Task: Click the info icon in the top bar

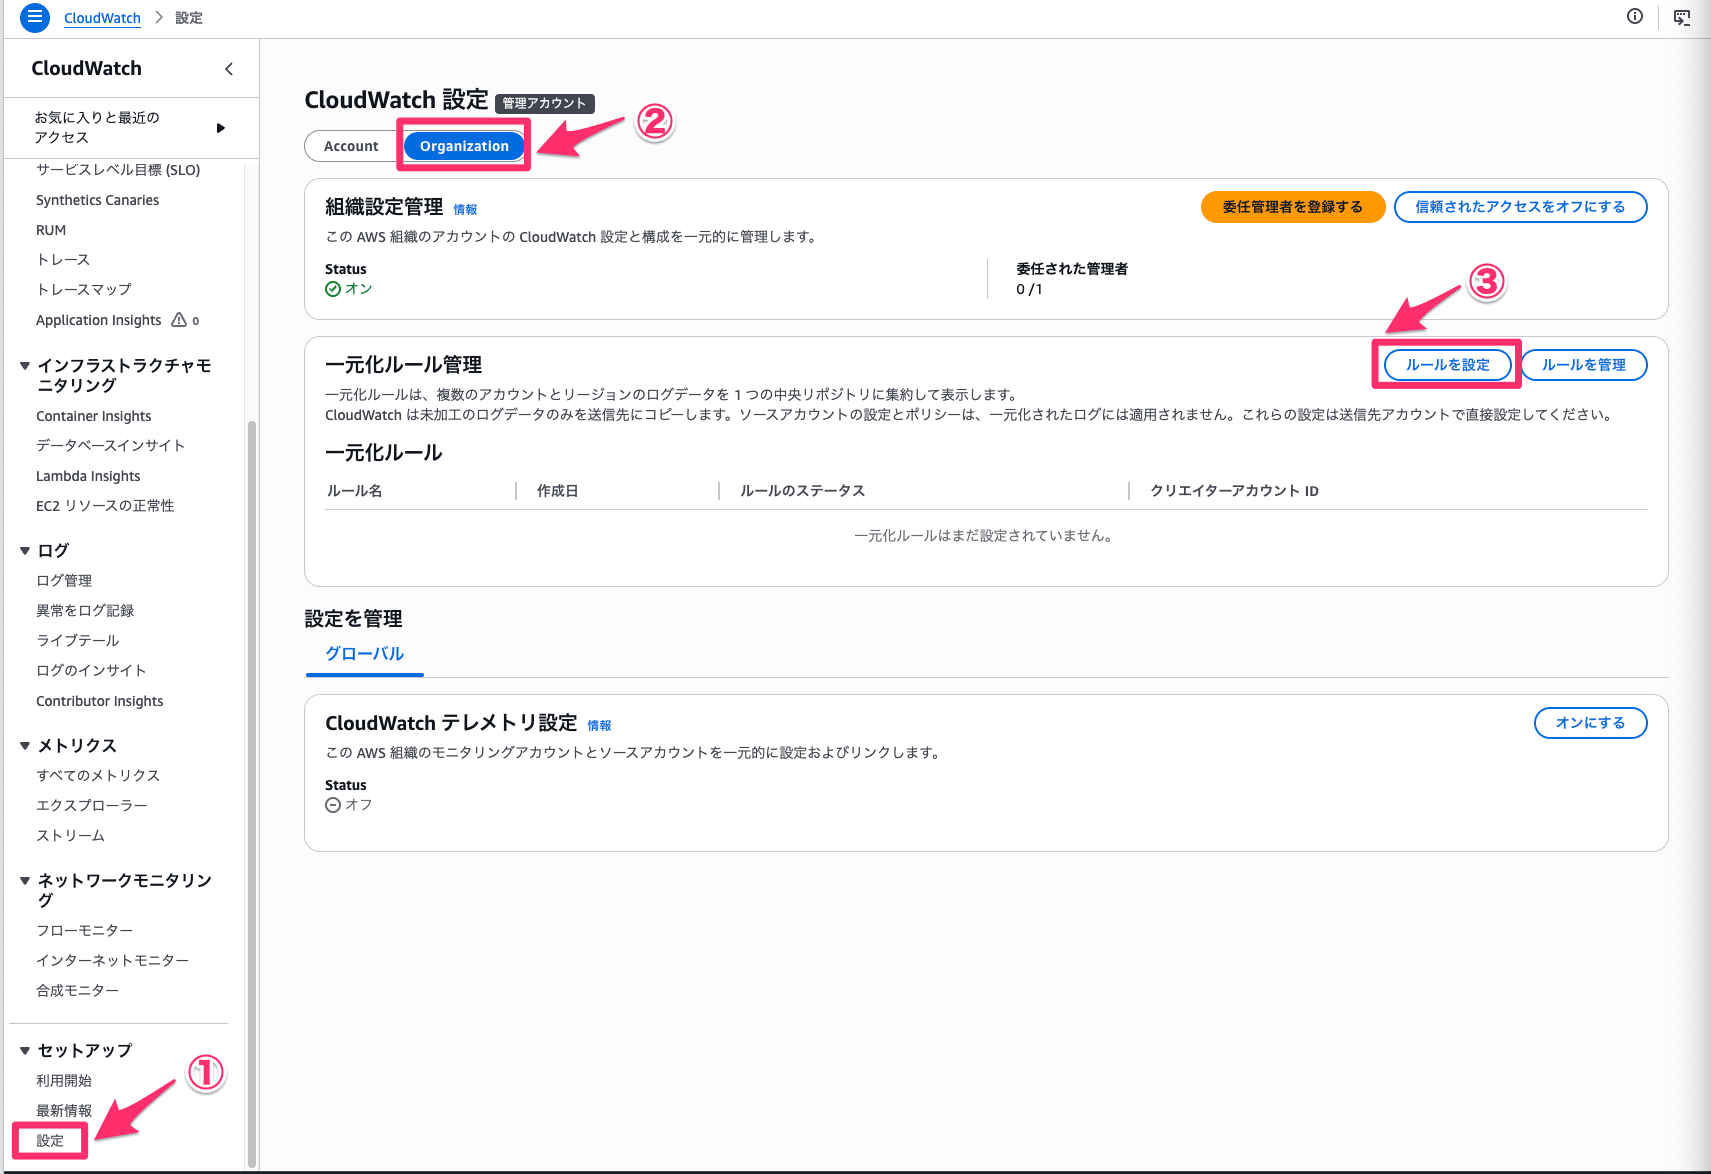Action: (x=1634, y=17)
